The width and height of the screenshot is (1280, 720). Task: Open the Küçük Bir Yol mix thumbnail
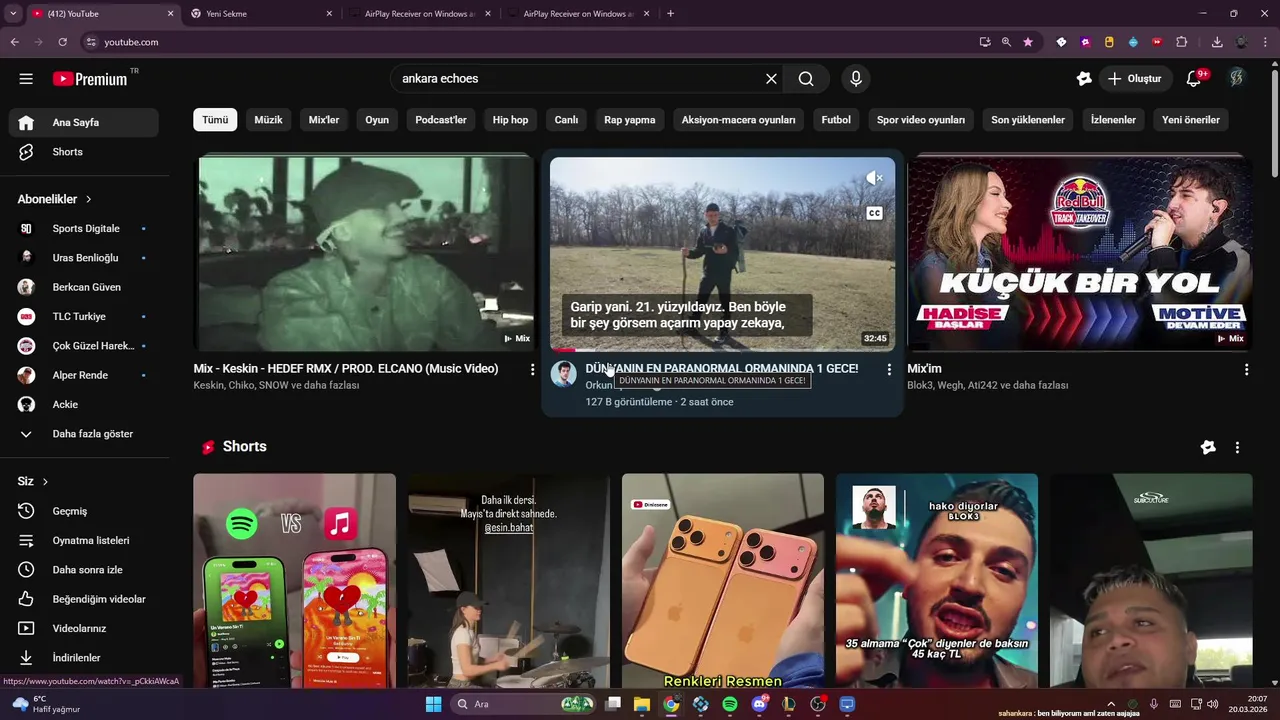point(1079,253)
